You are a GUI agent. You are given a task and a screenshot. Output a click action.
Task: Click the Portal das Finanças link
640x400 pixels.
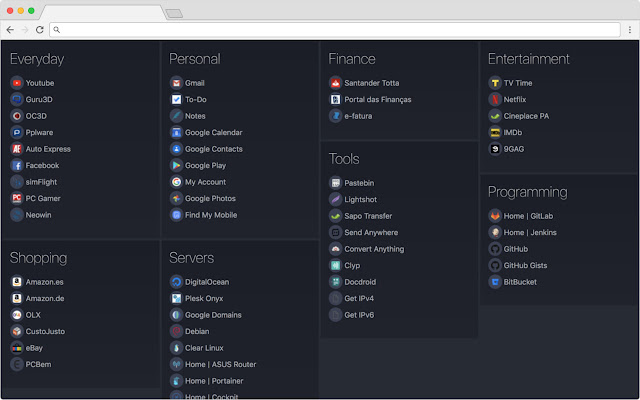click(378, 100)
